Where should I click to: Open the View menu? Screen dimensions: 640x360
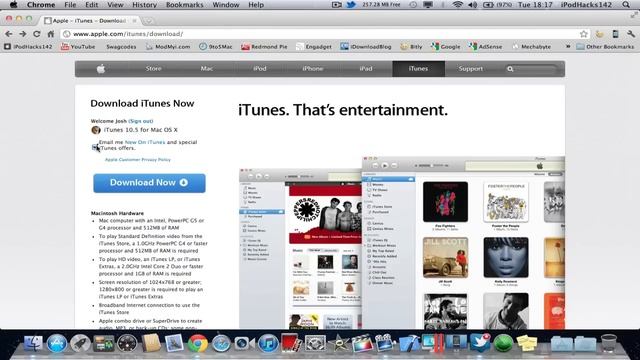115,5
